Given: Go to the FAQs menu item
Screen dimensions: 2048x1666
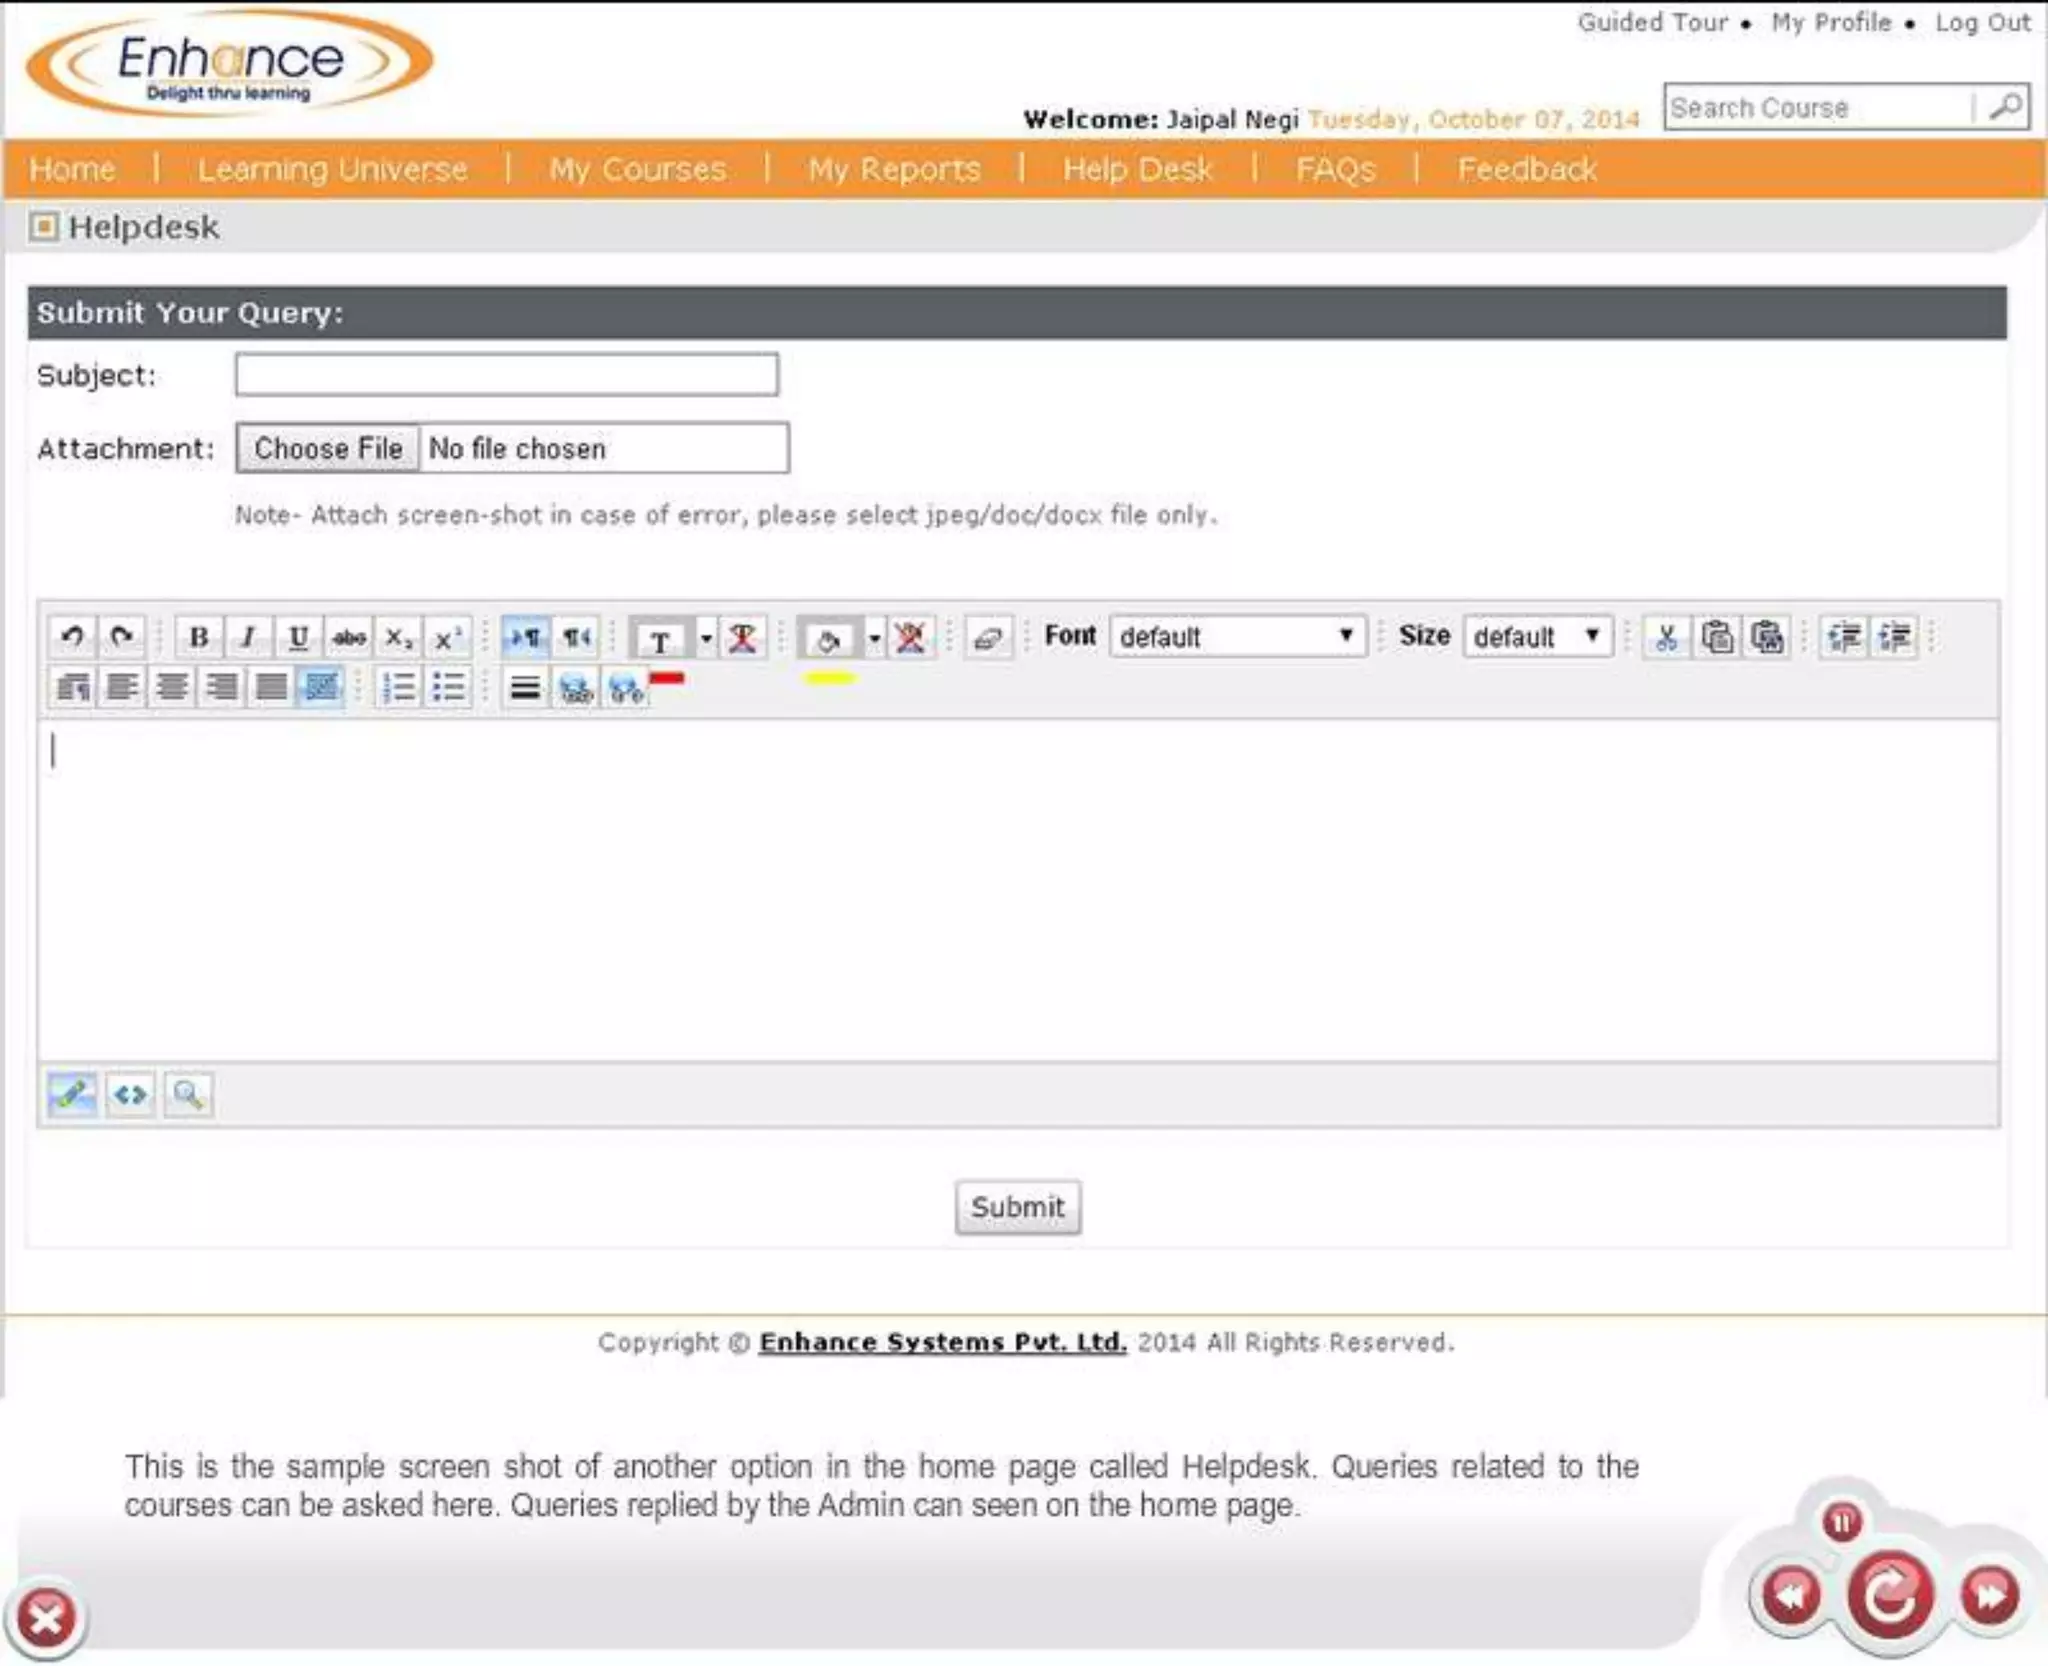Looking at the screenshot, I should (1335, 169).
